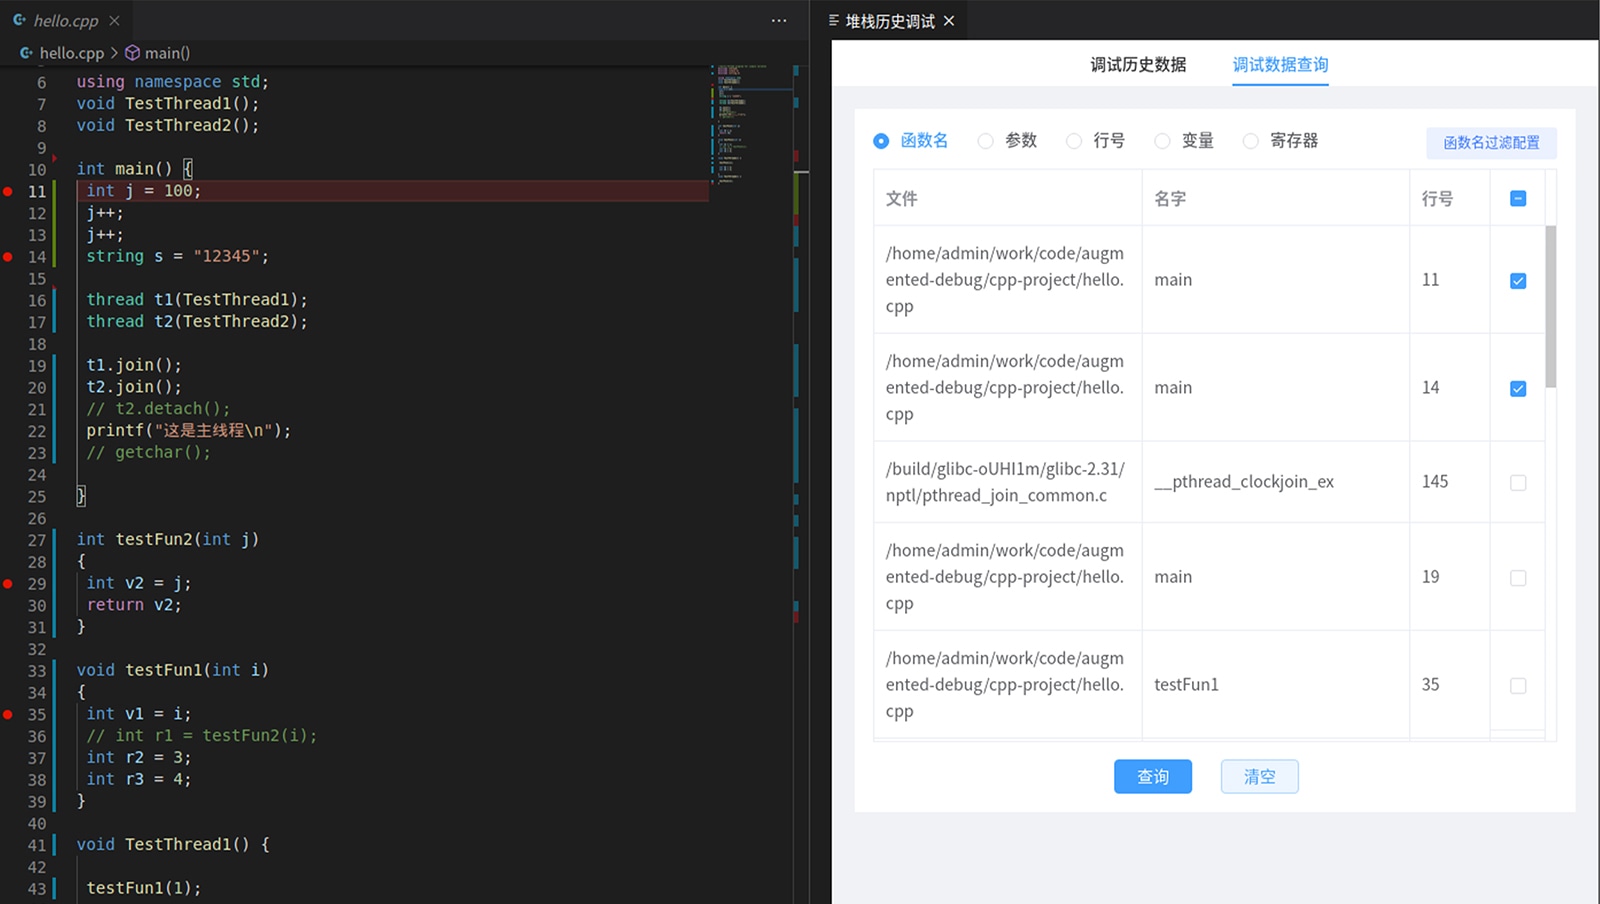This screenshot has height=904, width=1600.
Task: Switch to the 调试数据查询 tab
Action: pos(1280,65)
